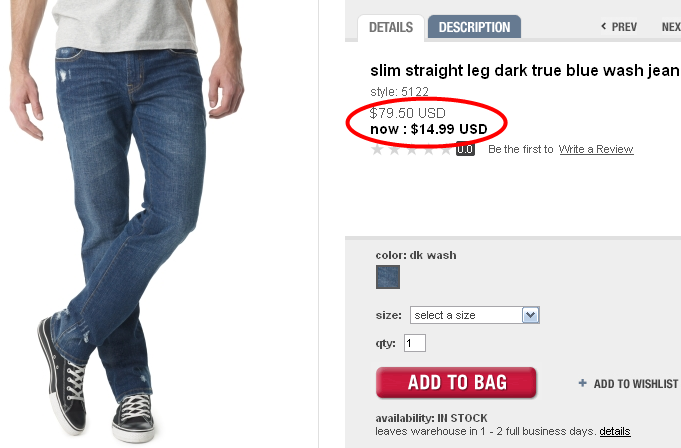Go to the NEXT product

click(x=671, y=27)
